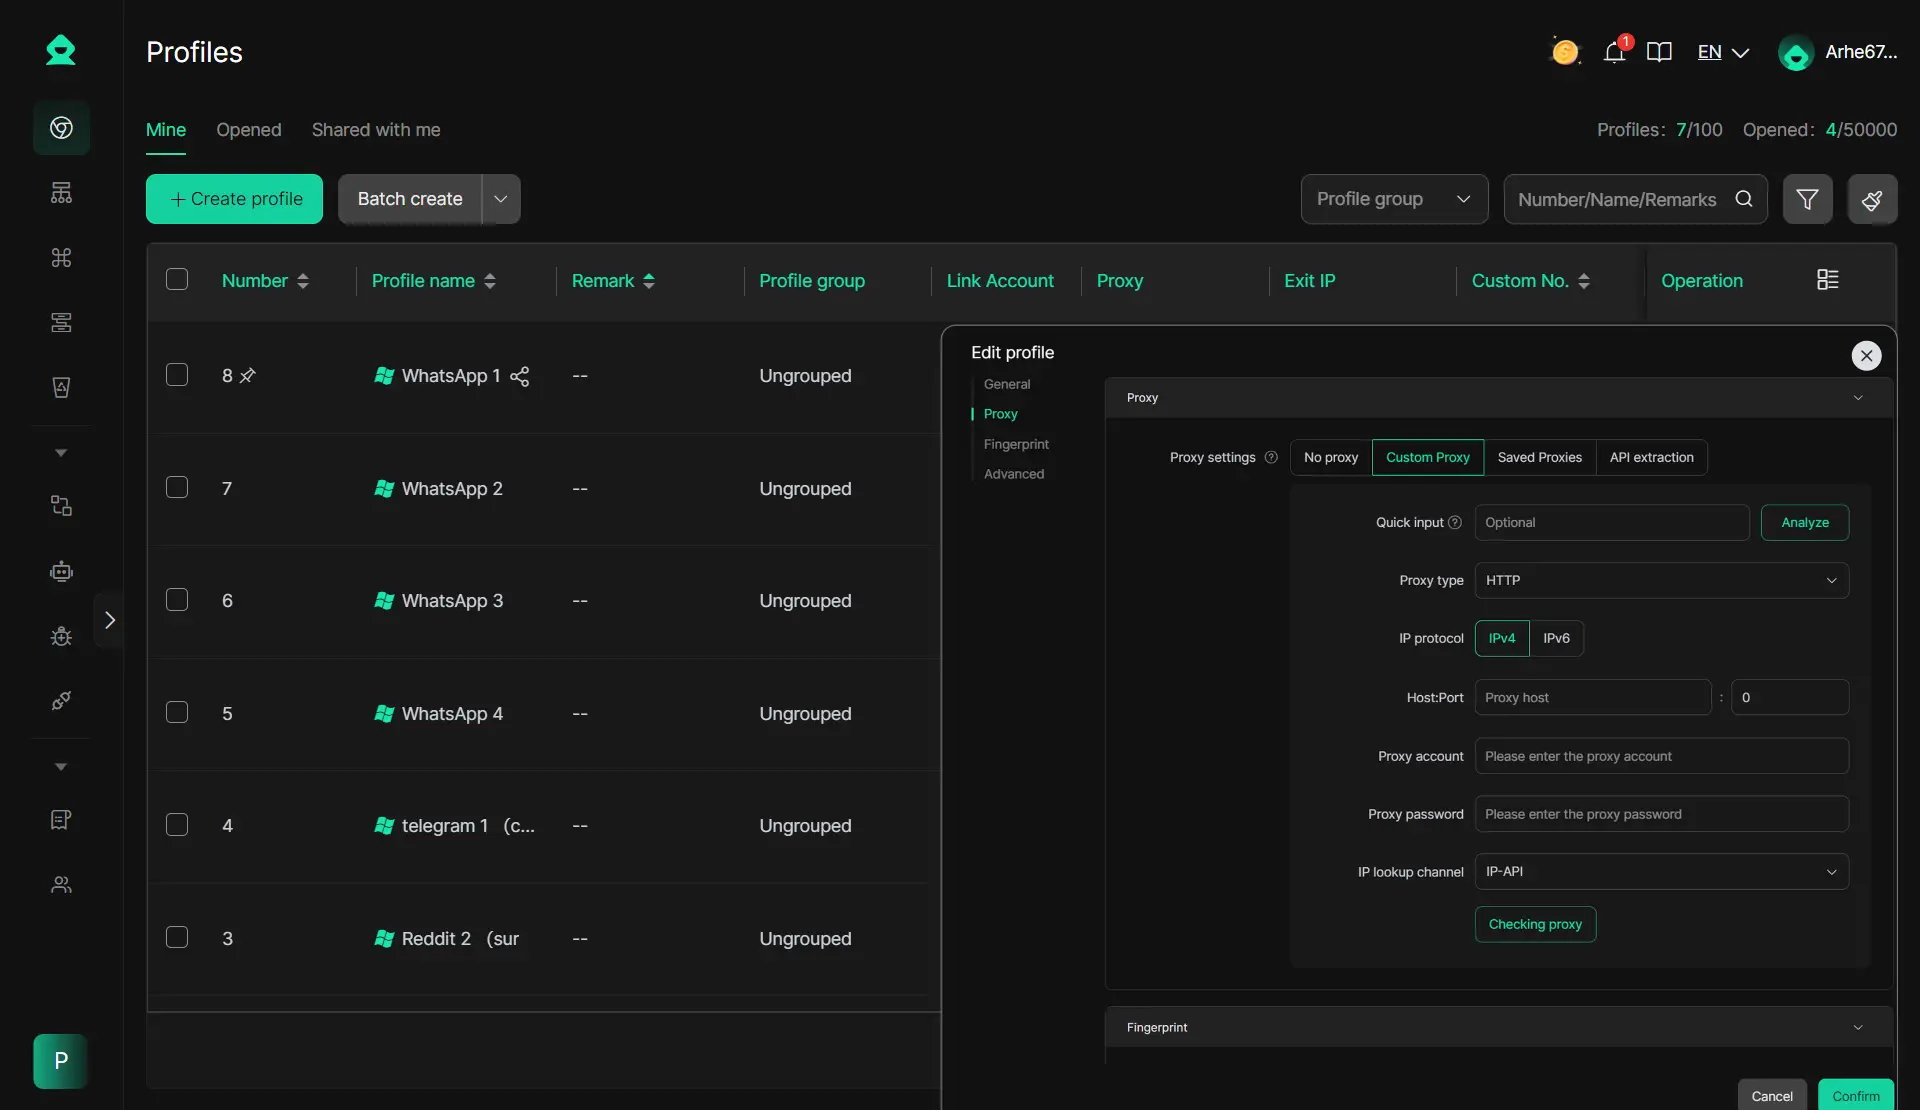Click the filter funnel icon
The height and width of the screenshot is (1110, 1920).
click(1807, 199)
